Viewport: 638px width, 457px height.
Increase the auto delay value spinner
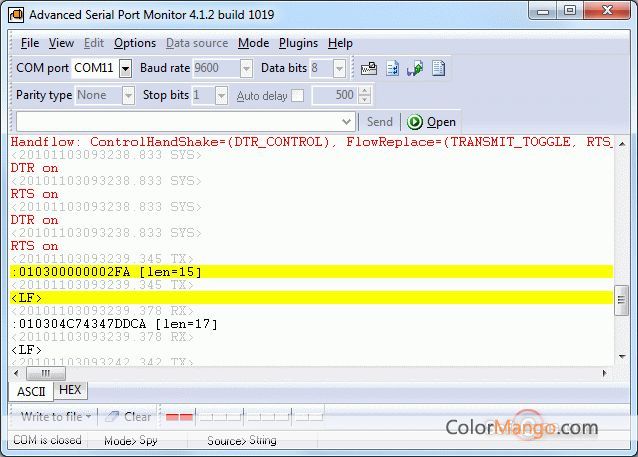point(365,91)
